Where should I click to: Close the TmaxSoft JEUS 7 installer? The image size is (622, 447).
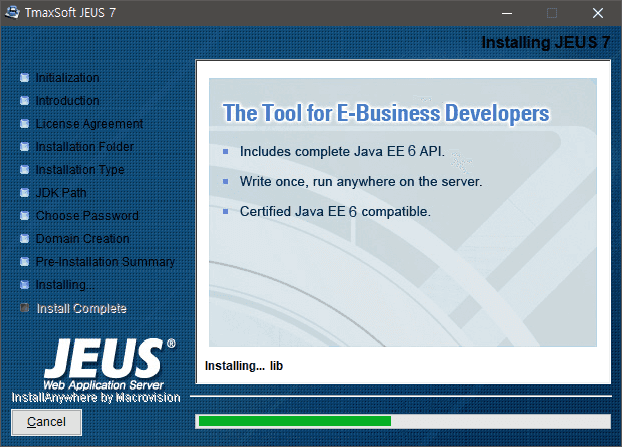(598, 13)
